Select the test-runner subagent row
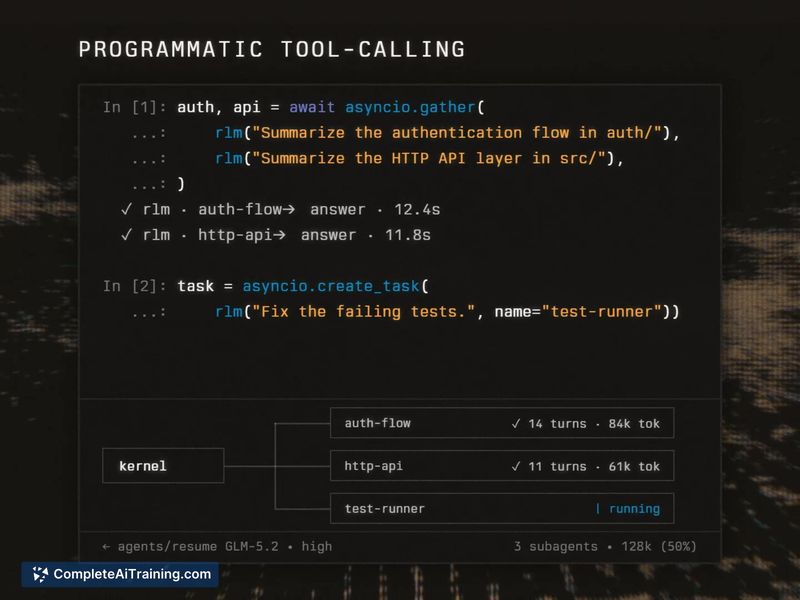800x600 pixels. point(502,509)
